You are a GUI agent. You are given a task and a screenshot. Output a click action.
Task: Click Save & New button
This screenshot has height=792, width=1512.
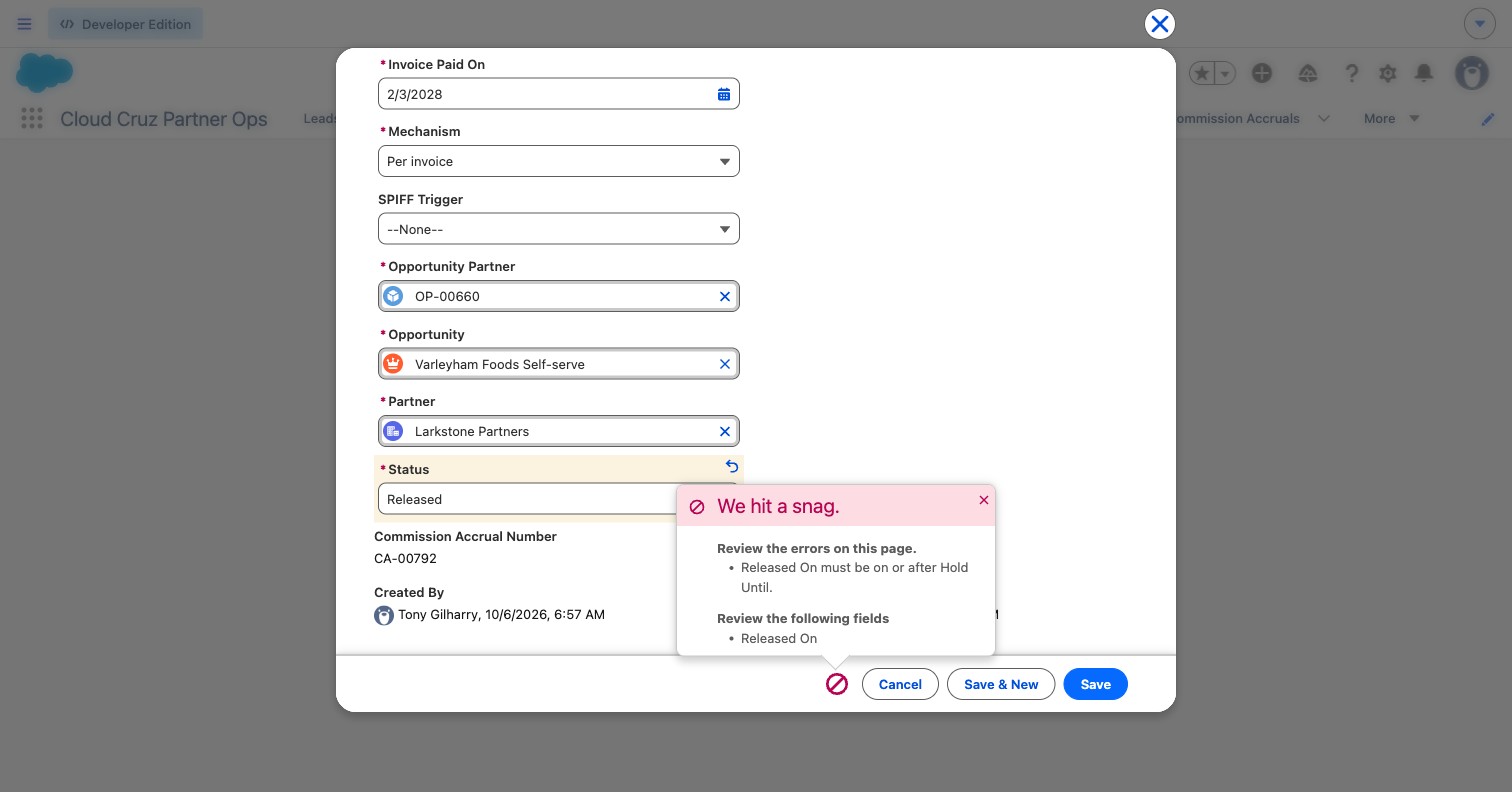click(1001, 684)
